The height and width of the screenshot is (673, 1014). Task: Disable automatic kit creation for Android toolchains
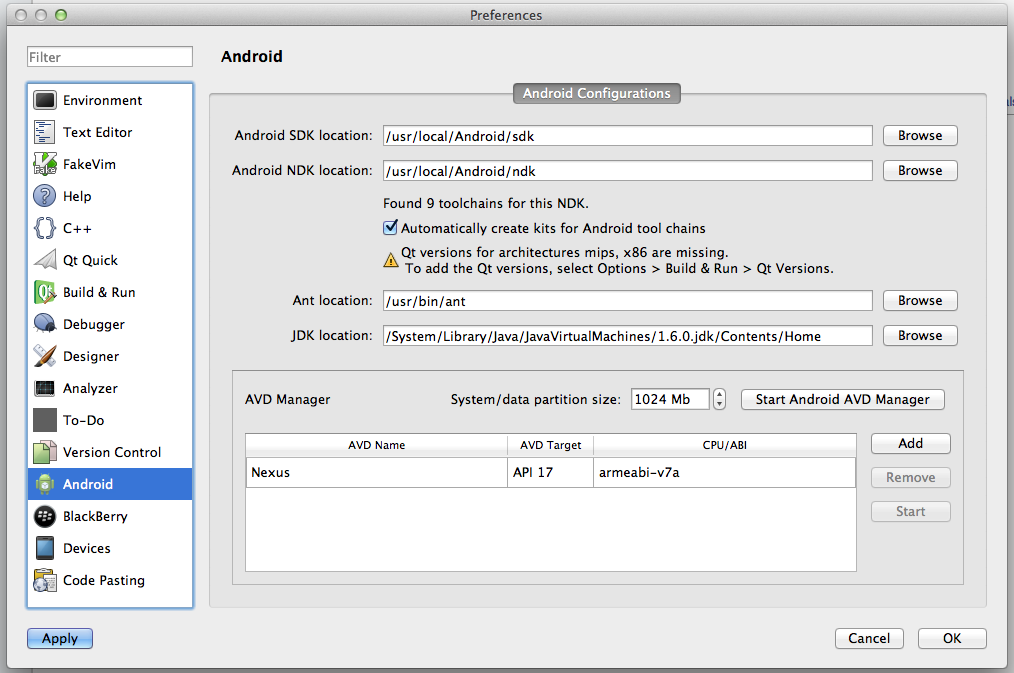coord(390,228)
